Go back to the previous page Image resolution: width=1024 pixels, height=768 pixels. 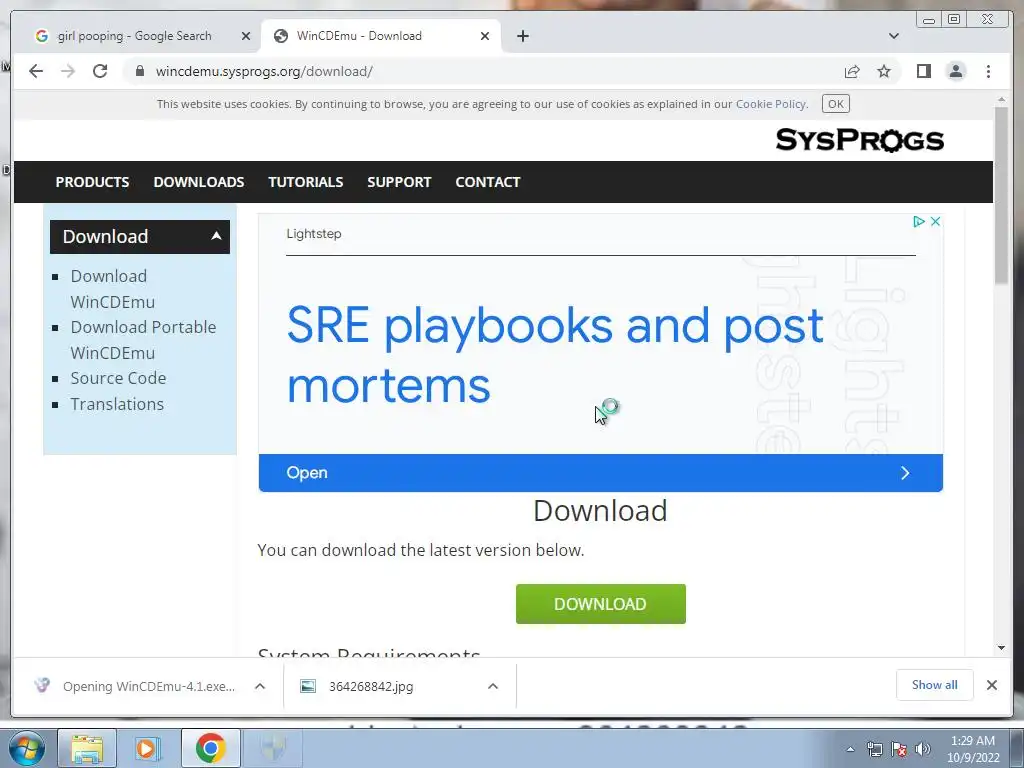click(x=36, y=71)
